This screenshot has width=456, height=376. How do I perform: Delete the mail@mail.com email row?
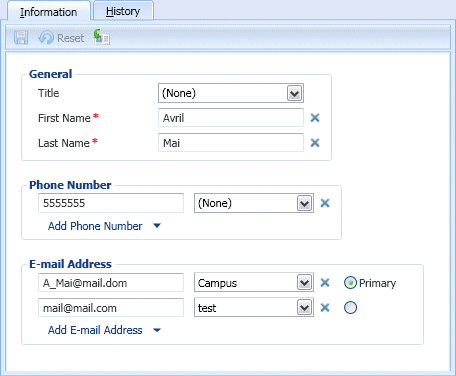[x=325, y=307]
